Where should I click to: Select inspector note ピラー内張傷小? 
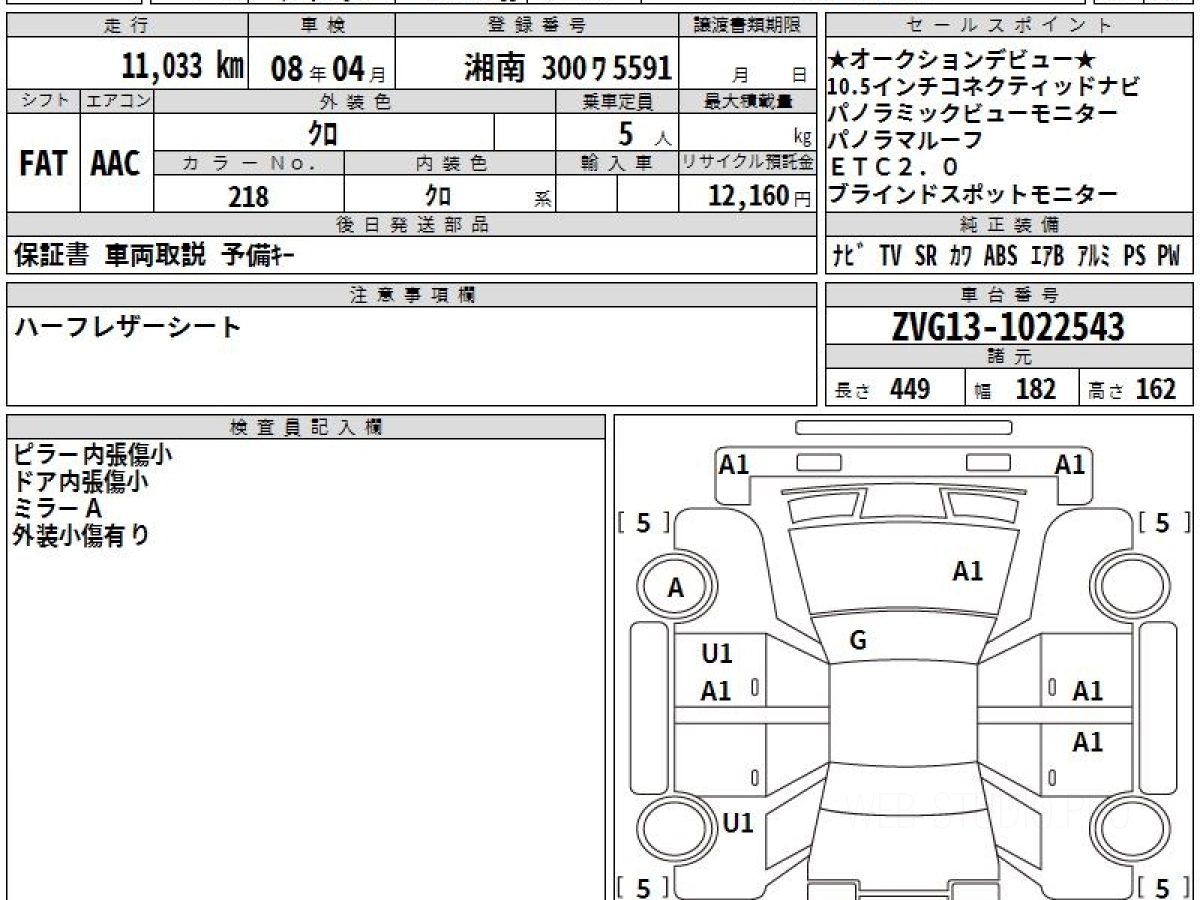pyautogui.click(x=92, y=454)
